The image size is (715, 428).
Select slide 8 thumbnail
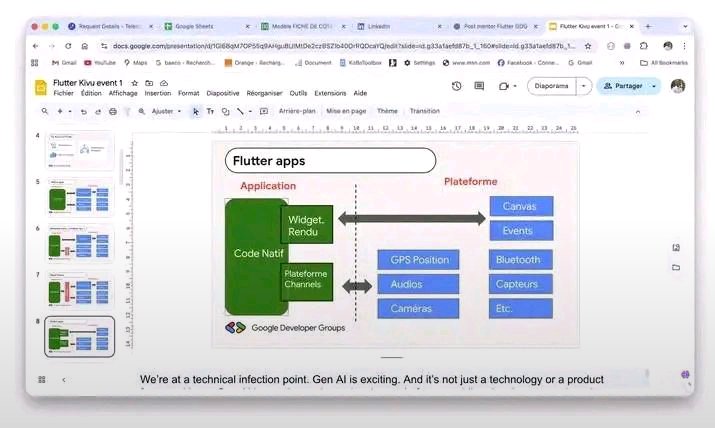tap(80, 337)
